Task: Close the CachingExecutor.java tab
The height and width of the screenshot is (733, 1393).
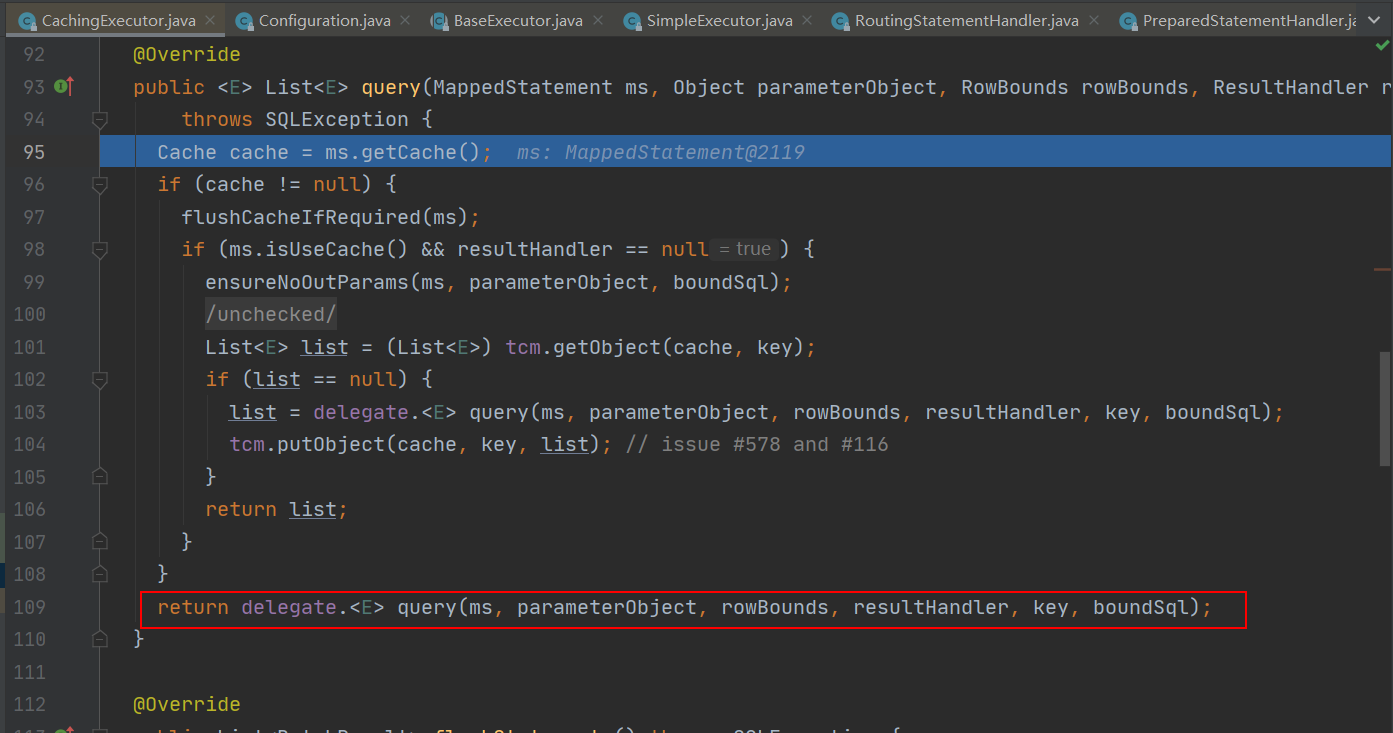Action: tap(209, 20)
